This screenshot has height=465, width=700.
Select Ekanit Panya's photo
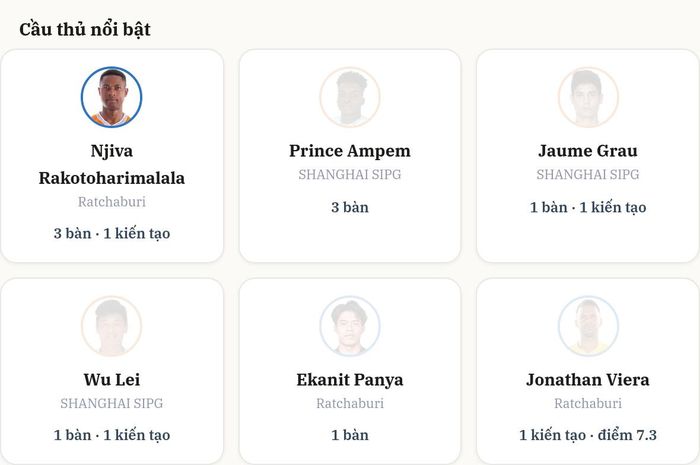click(350, 326)
